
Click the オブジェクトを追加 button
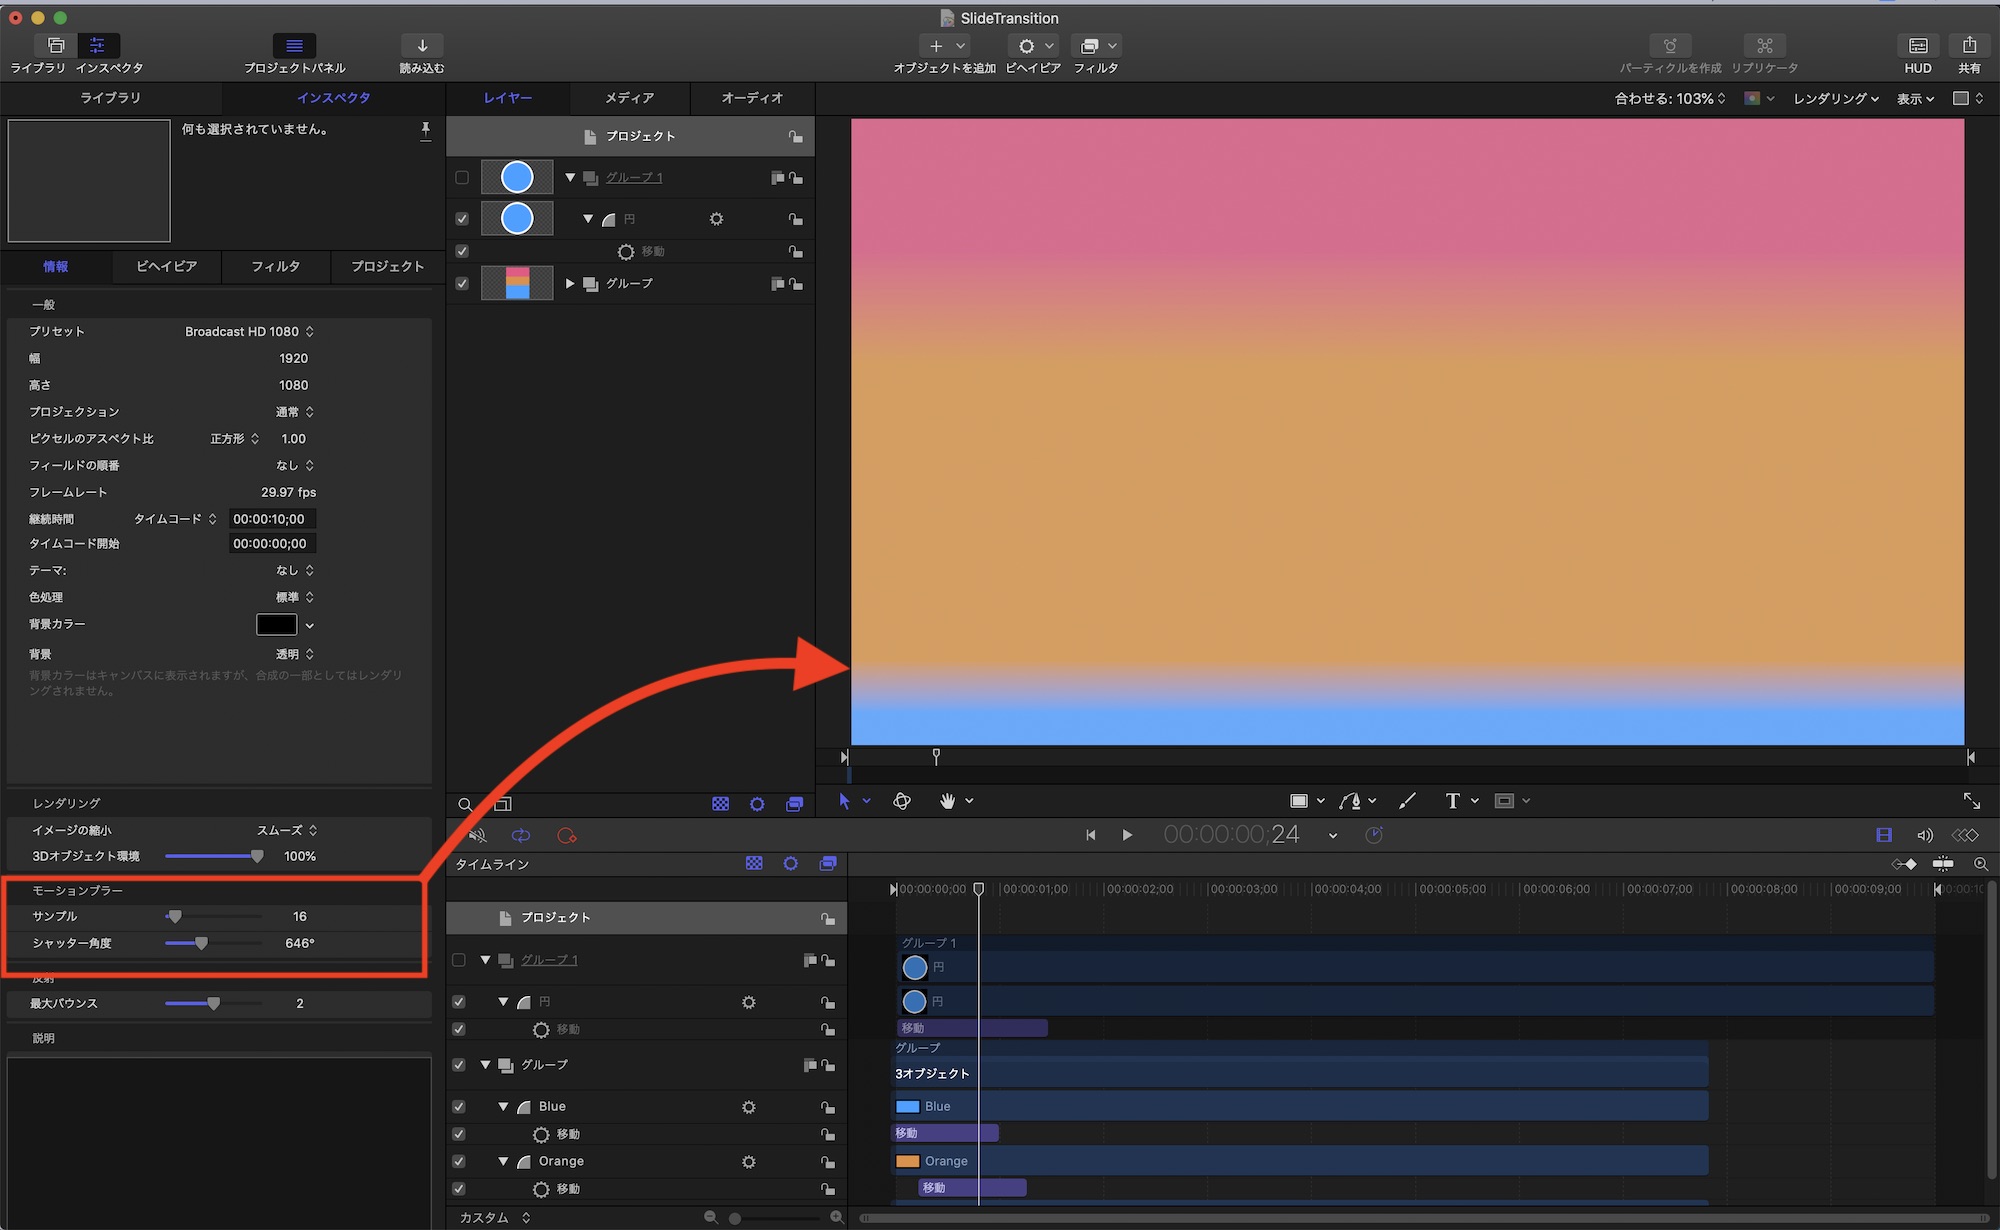click(x=936, y=46)
